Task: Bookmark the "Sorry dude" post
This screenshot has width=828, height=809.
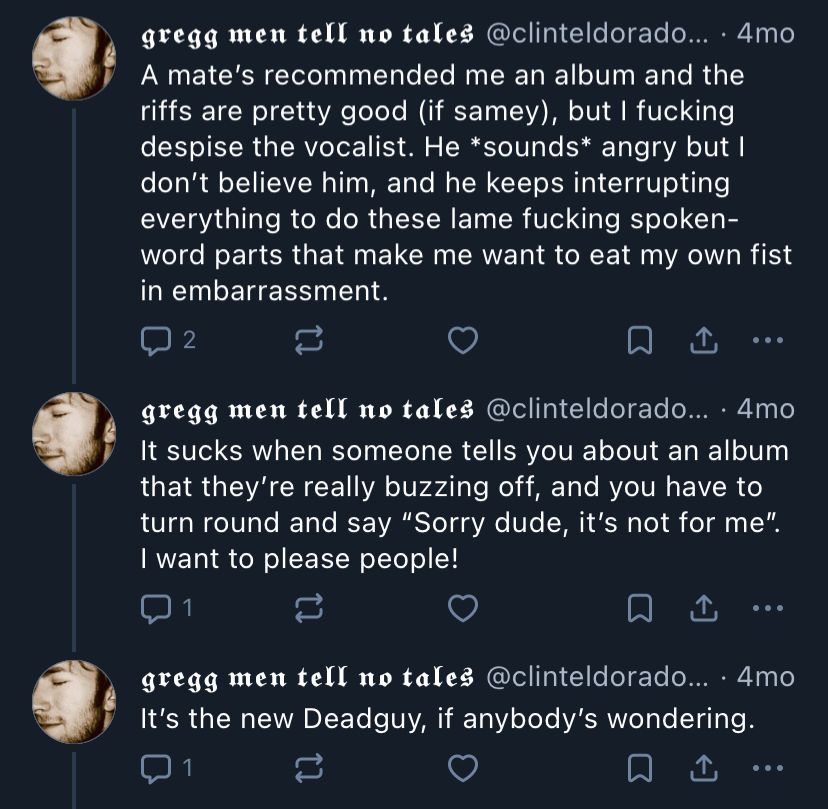Action: tap(638, 607)
